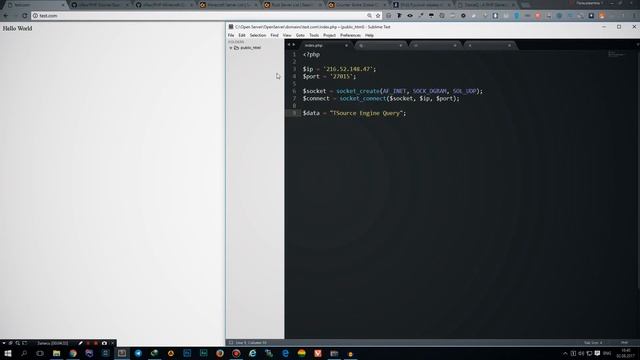Open the Help menu in Sublime Text
The image size is (640, 360).
[x=369, y=36]
